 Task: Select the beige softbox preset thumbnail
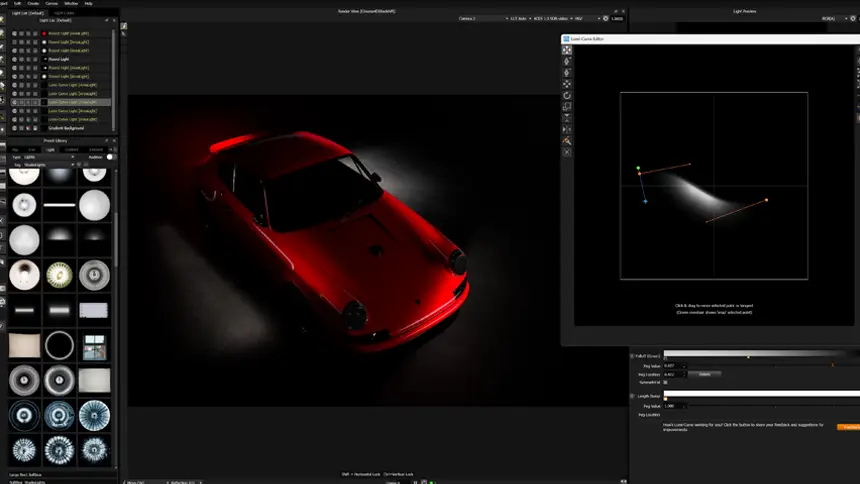(x=24, y=345)
